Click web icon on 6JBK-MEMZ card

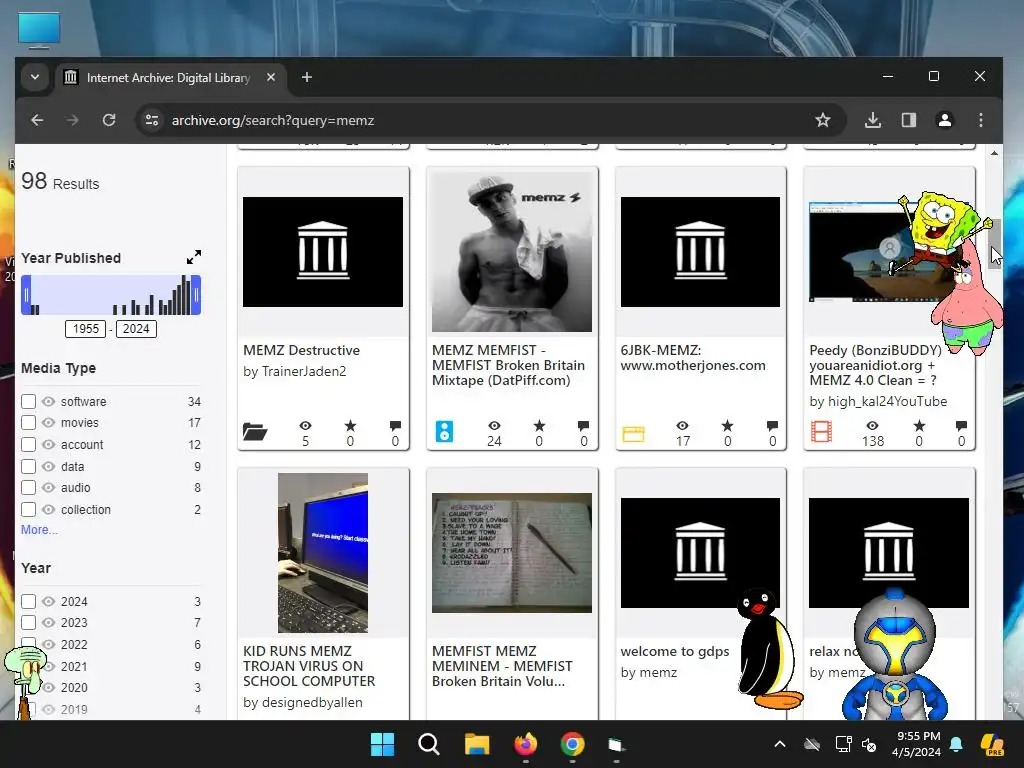click(633, 434)
